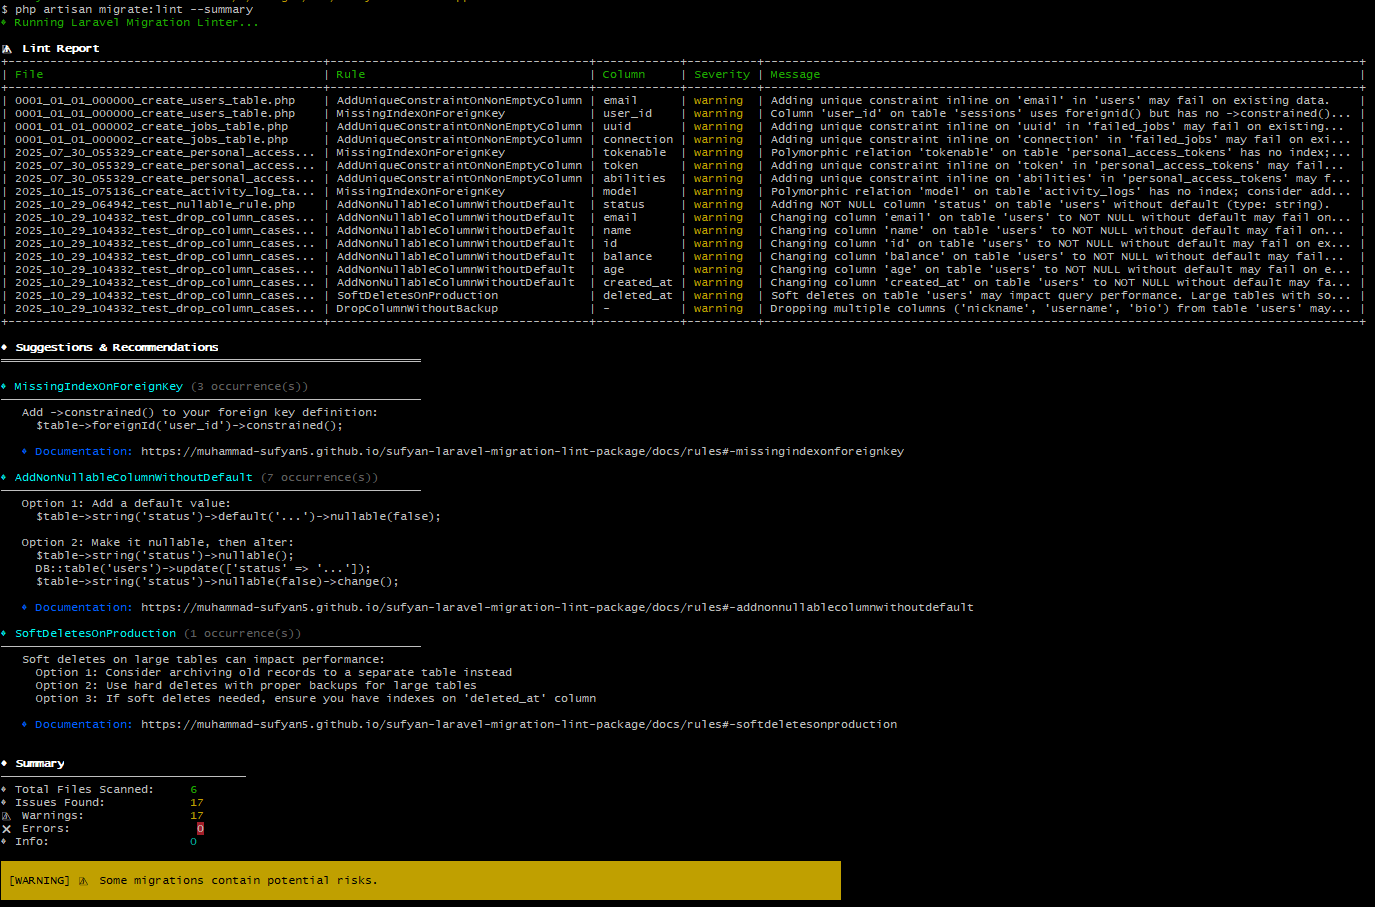The height and width of the screenshot is (907, 1375).
Task: Open the MissingIndexOnForeignKey documentation URL
Action: tap(522, 452)
